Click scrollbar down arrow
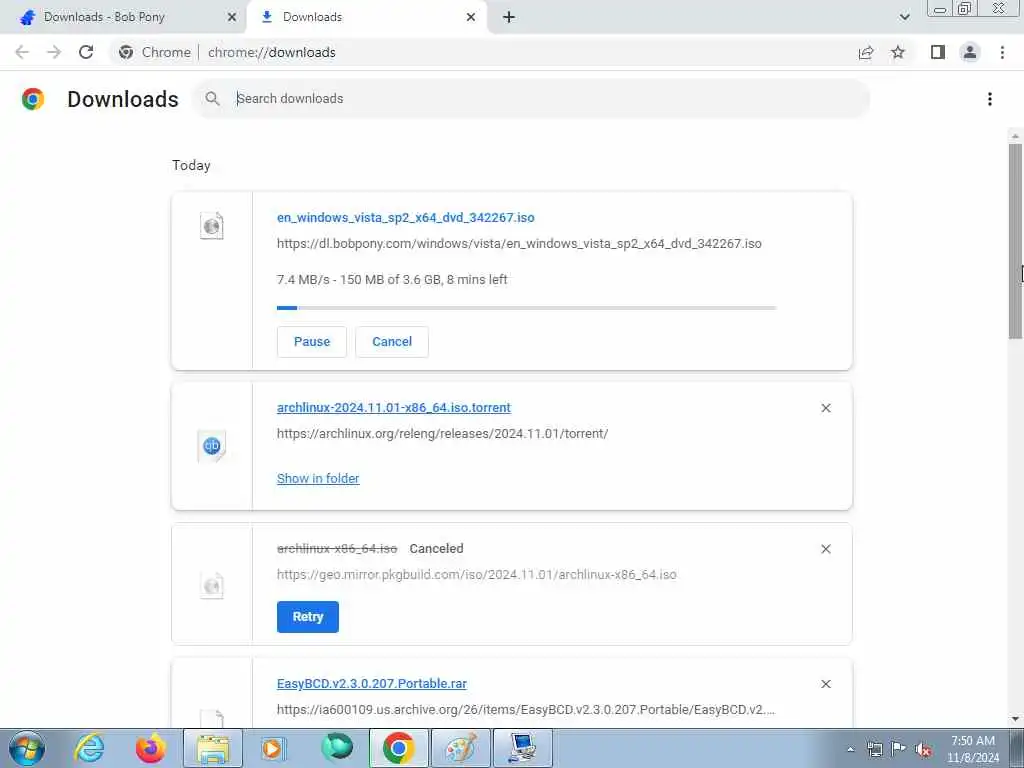Image resolution: width=1024 pixels, height=768 pixels. point(1015,719)
